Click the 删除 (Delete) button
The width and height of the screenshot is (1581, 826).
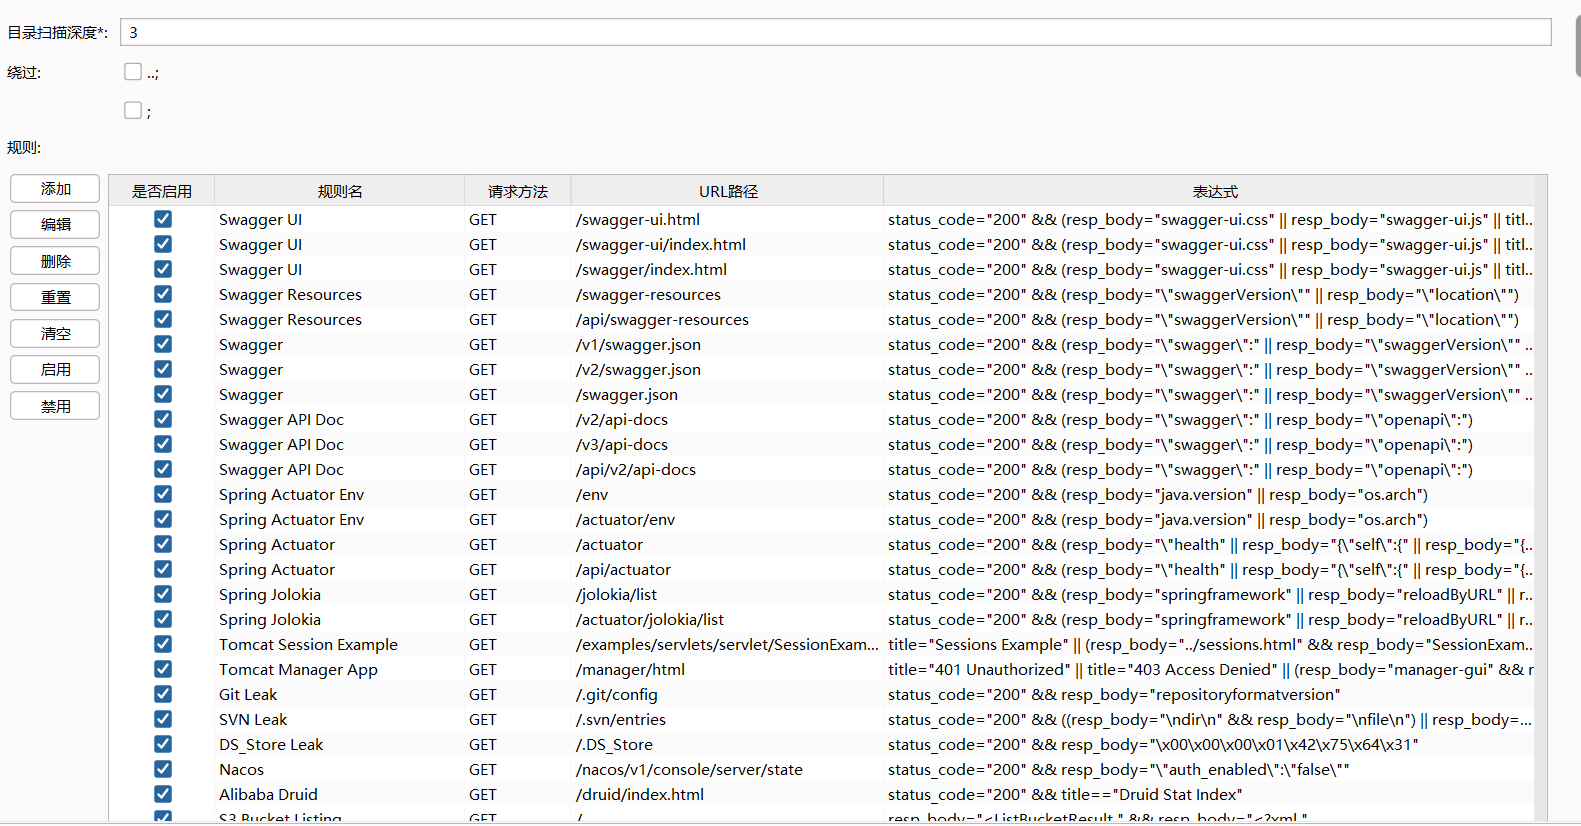point(55,261)
